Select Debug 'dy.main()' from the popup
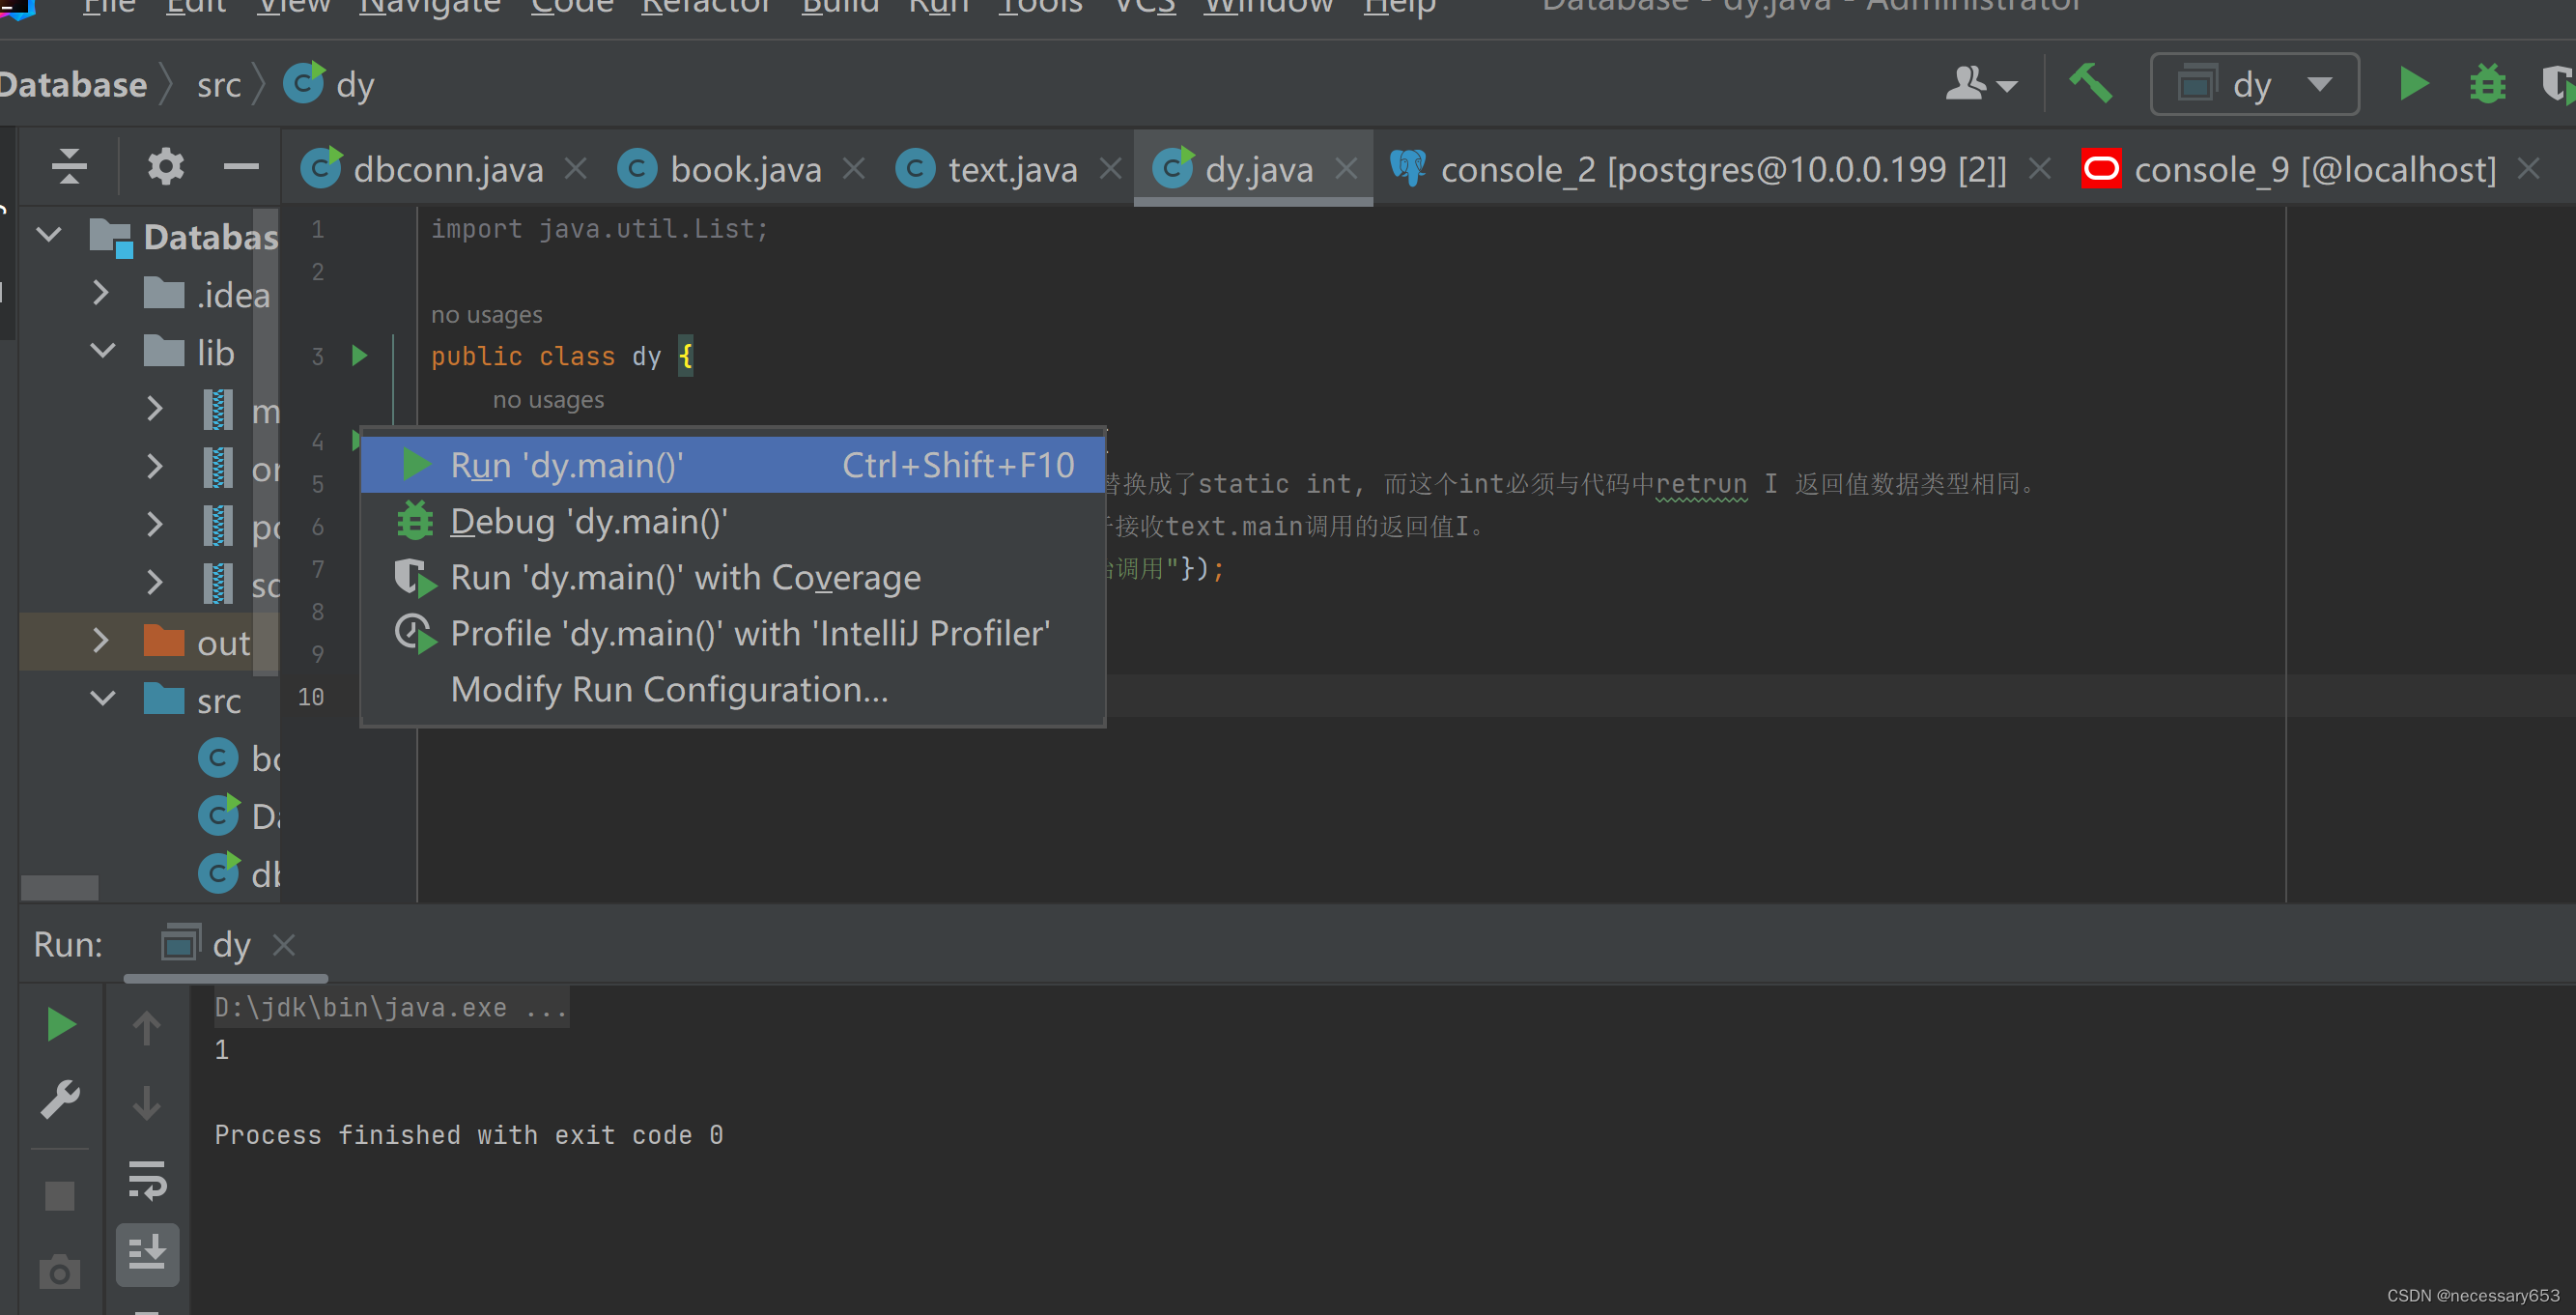Viewport: 2576px width, 1315px height. click(x=588, y=521)
